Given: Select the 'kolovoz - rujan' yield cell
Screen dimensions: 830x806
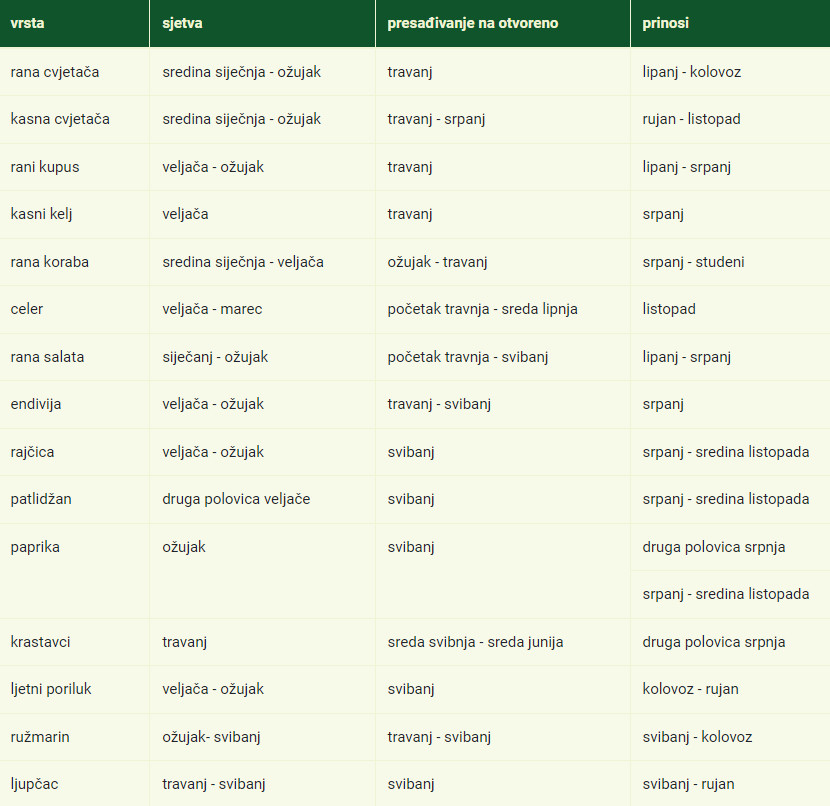Looking at the screenshot, I should coord(690,689).
